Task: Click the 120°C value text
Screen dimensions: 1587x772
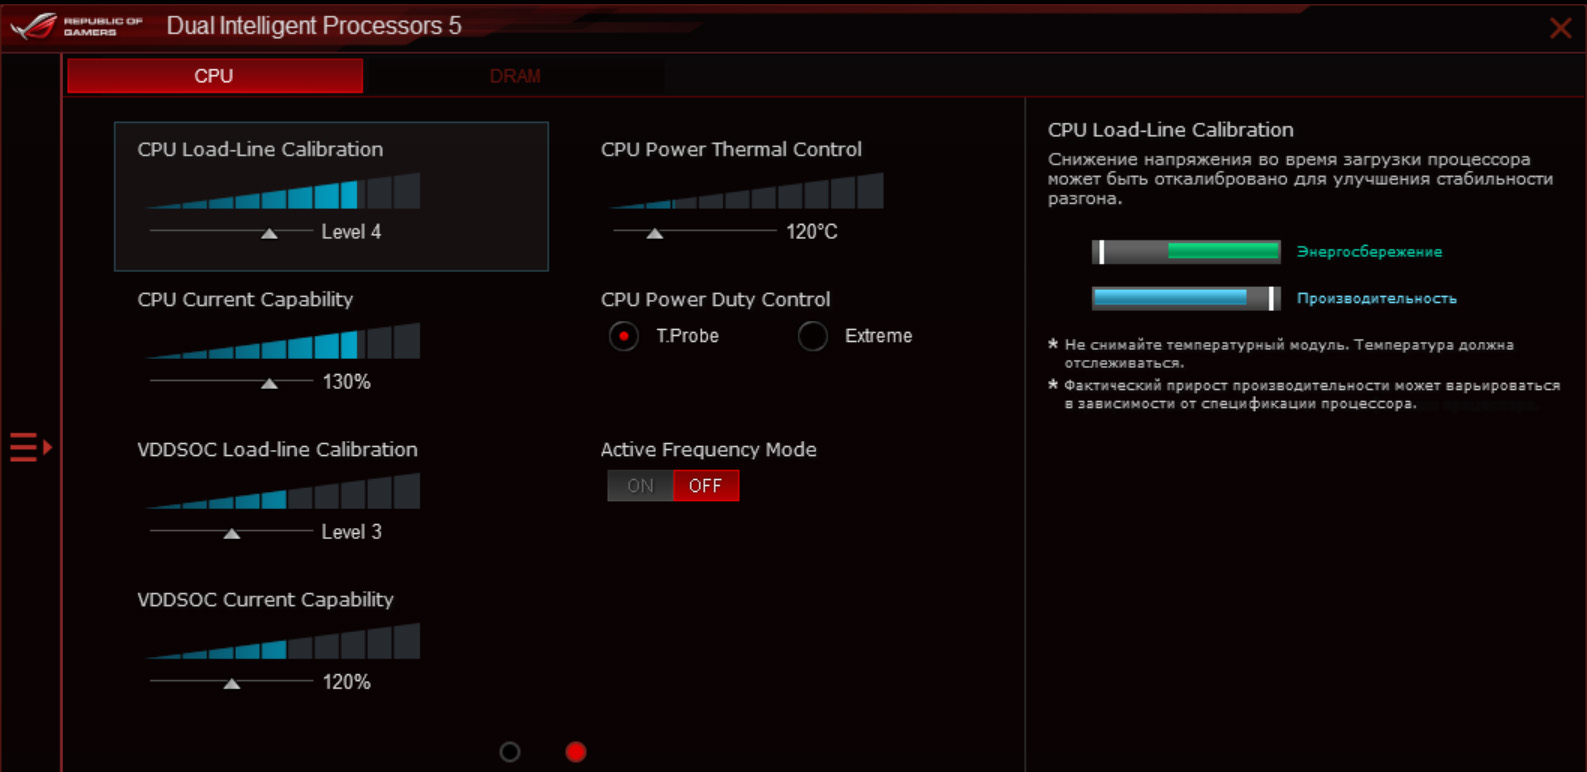Action: 812,232
